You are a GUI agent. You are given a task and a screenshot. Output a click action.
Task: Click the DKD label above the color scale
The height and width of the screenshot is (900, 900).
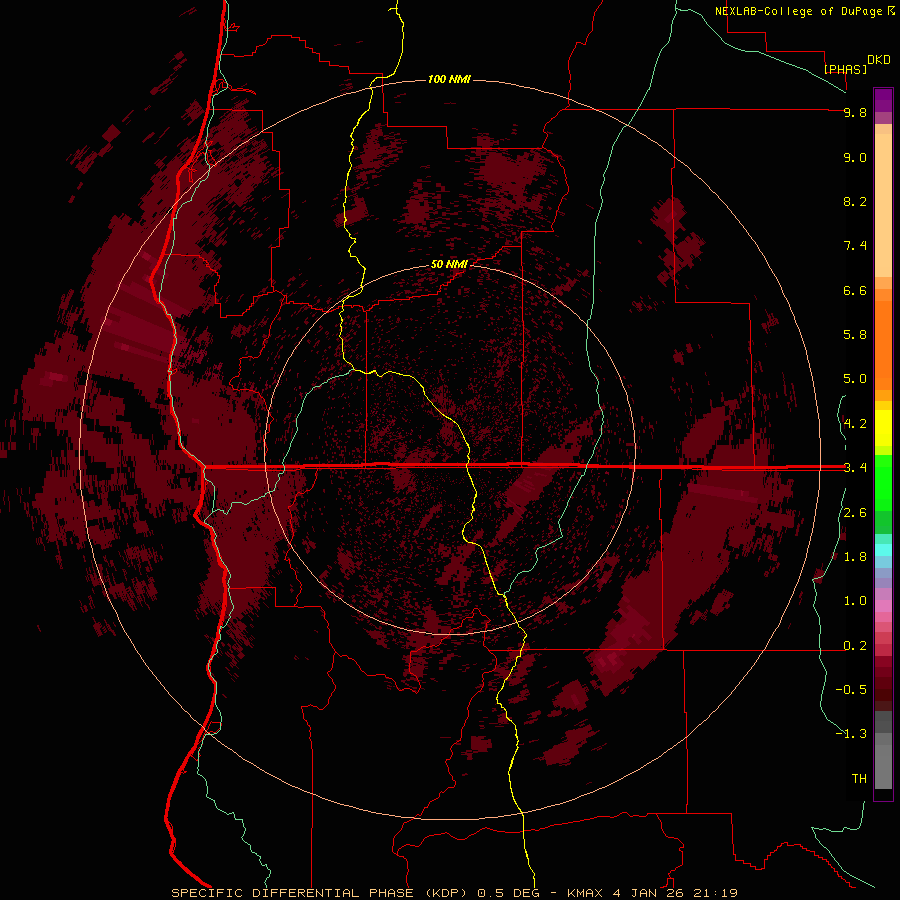tap(879, 60)
